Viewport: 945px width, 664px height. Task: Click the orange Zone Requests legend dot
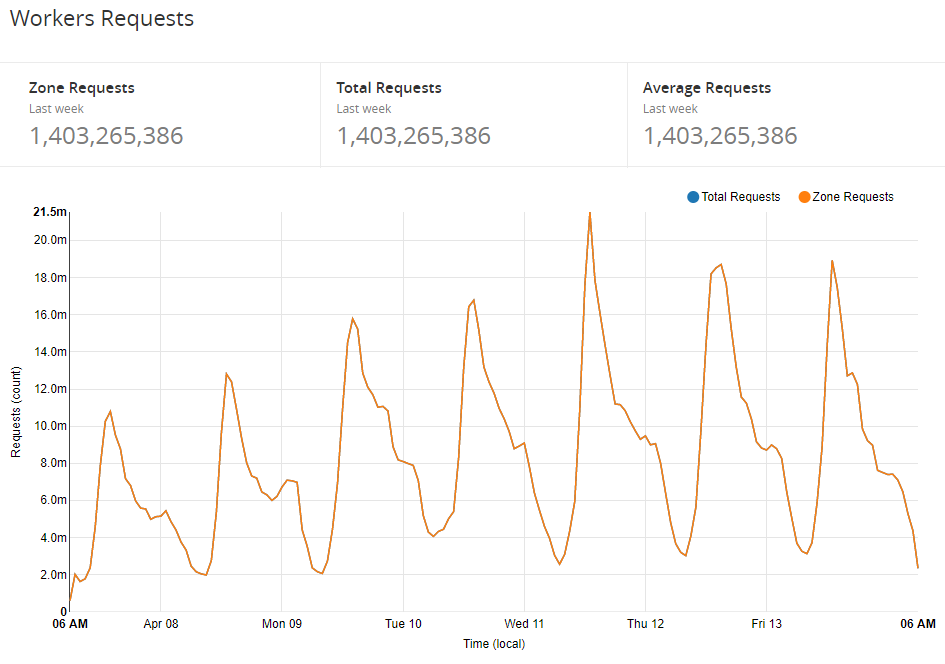[x=804, y=197]
